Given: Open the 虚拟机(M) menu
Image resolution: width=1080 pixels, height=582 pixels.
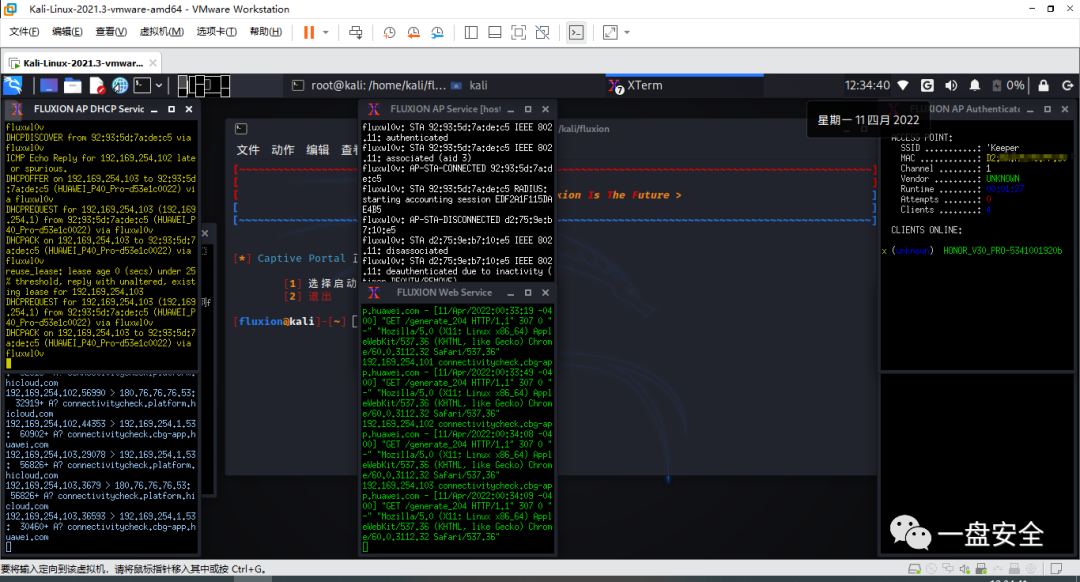Looking at the screenshot, I should pyautogui.click(x=161, y=32).
